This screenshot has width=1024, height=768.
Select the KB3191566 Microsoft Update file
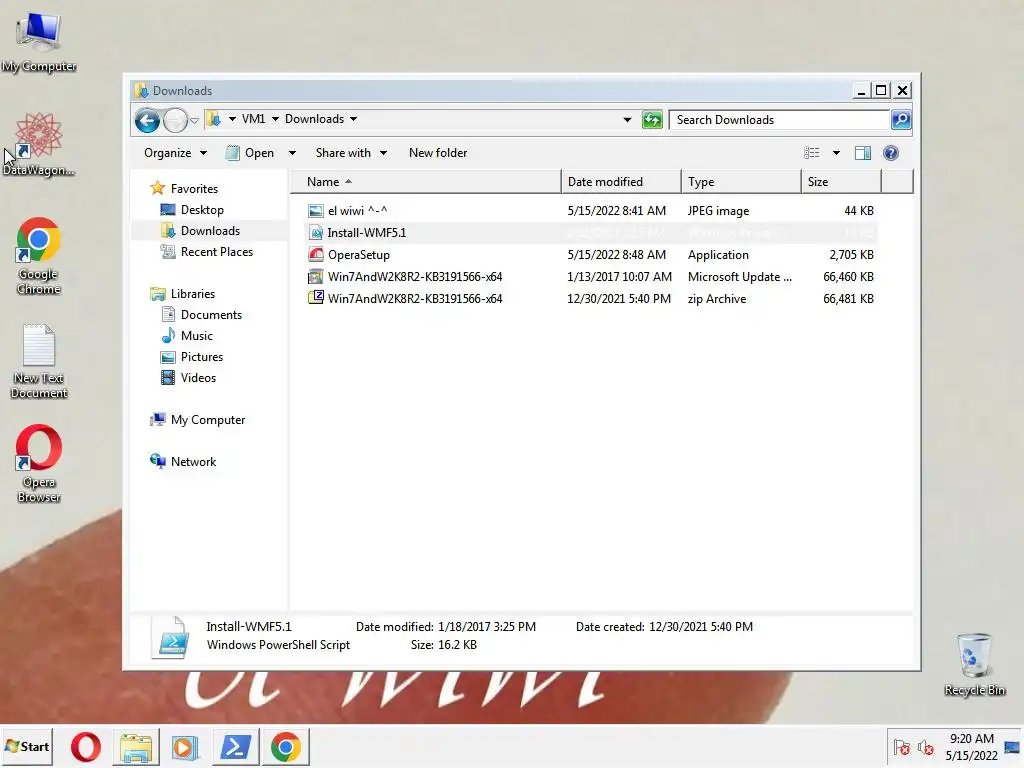click(591, 277)
